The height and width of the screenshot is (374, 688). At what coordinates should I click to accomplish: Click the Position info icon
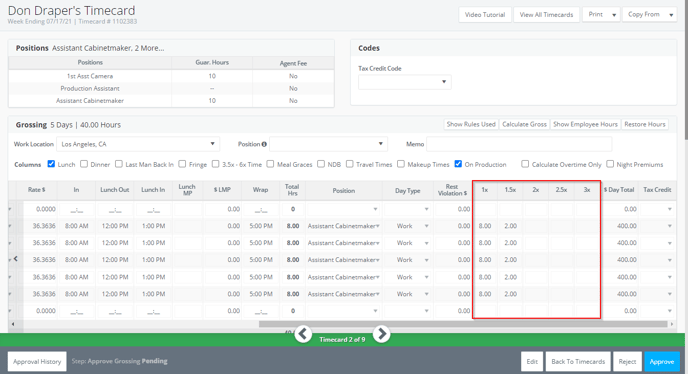click(x=264, y=144)
